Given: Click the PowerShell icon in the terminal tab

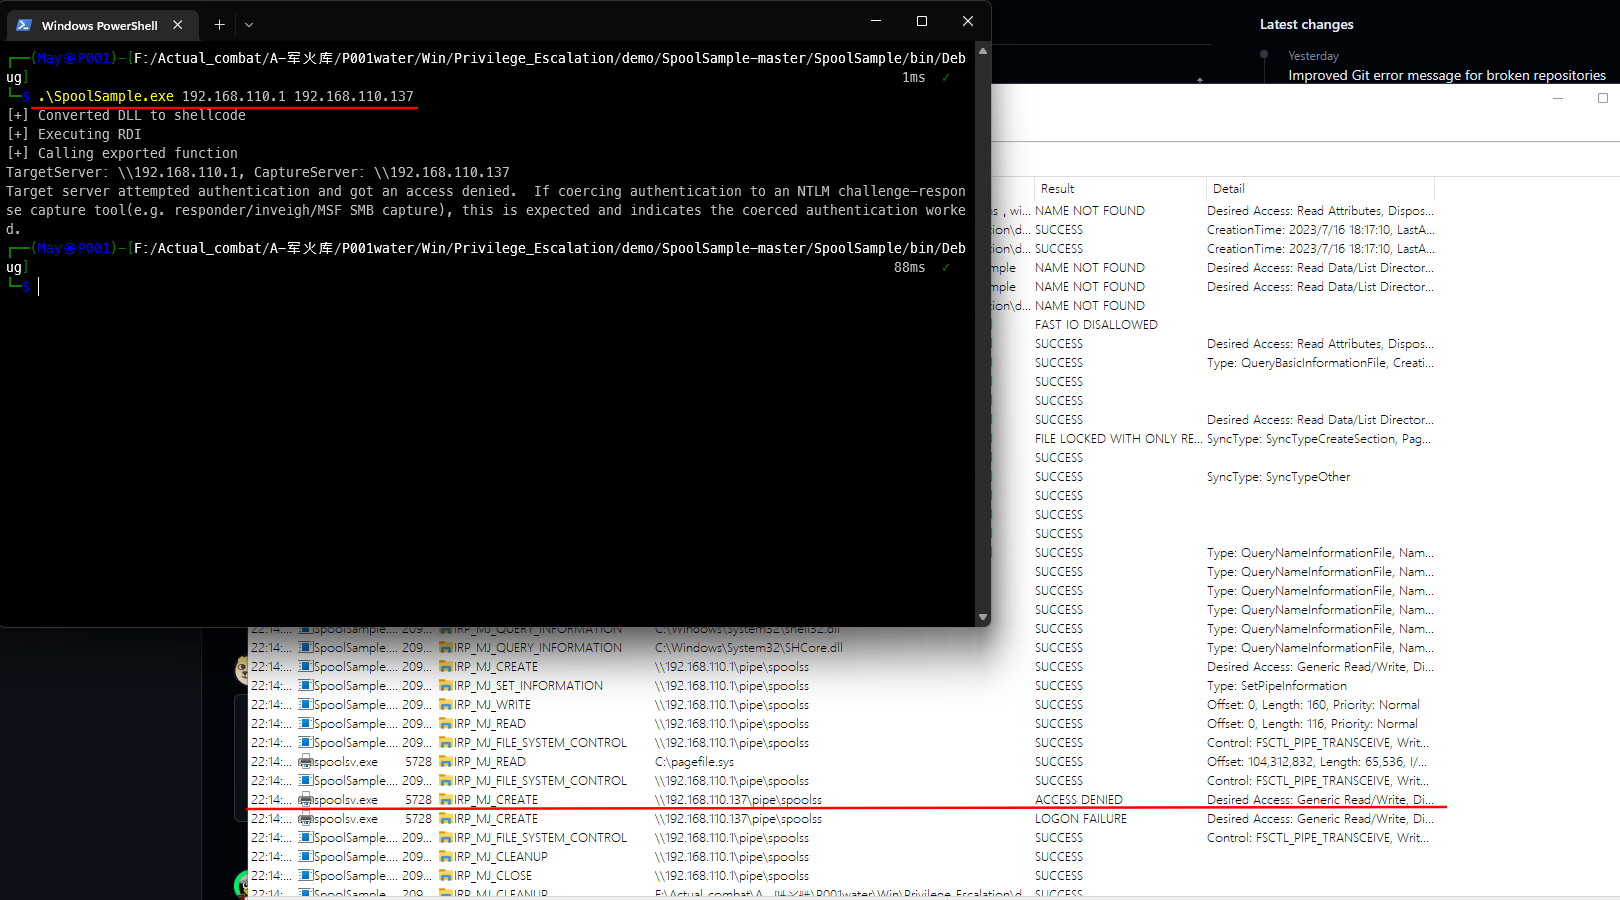Looking at the screenshot, I should coord(24,25).
